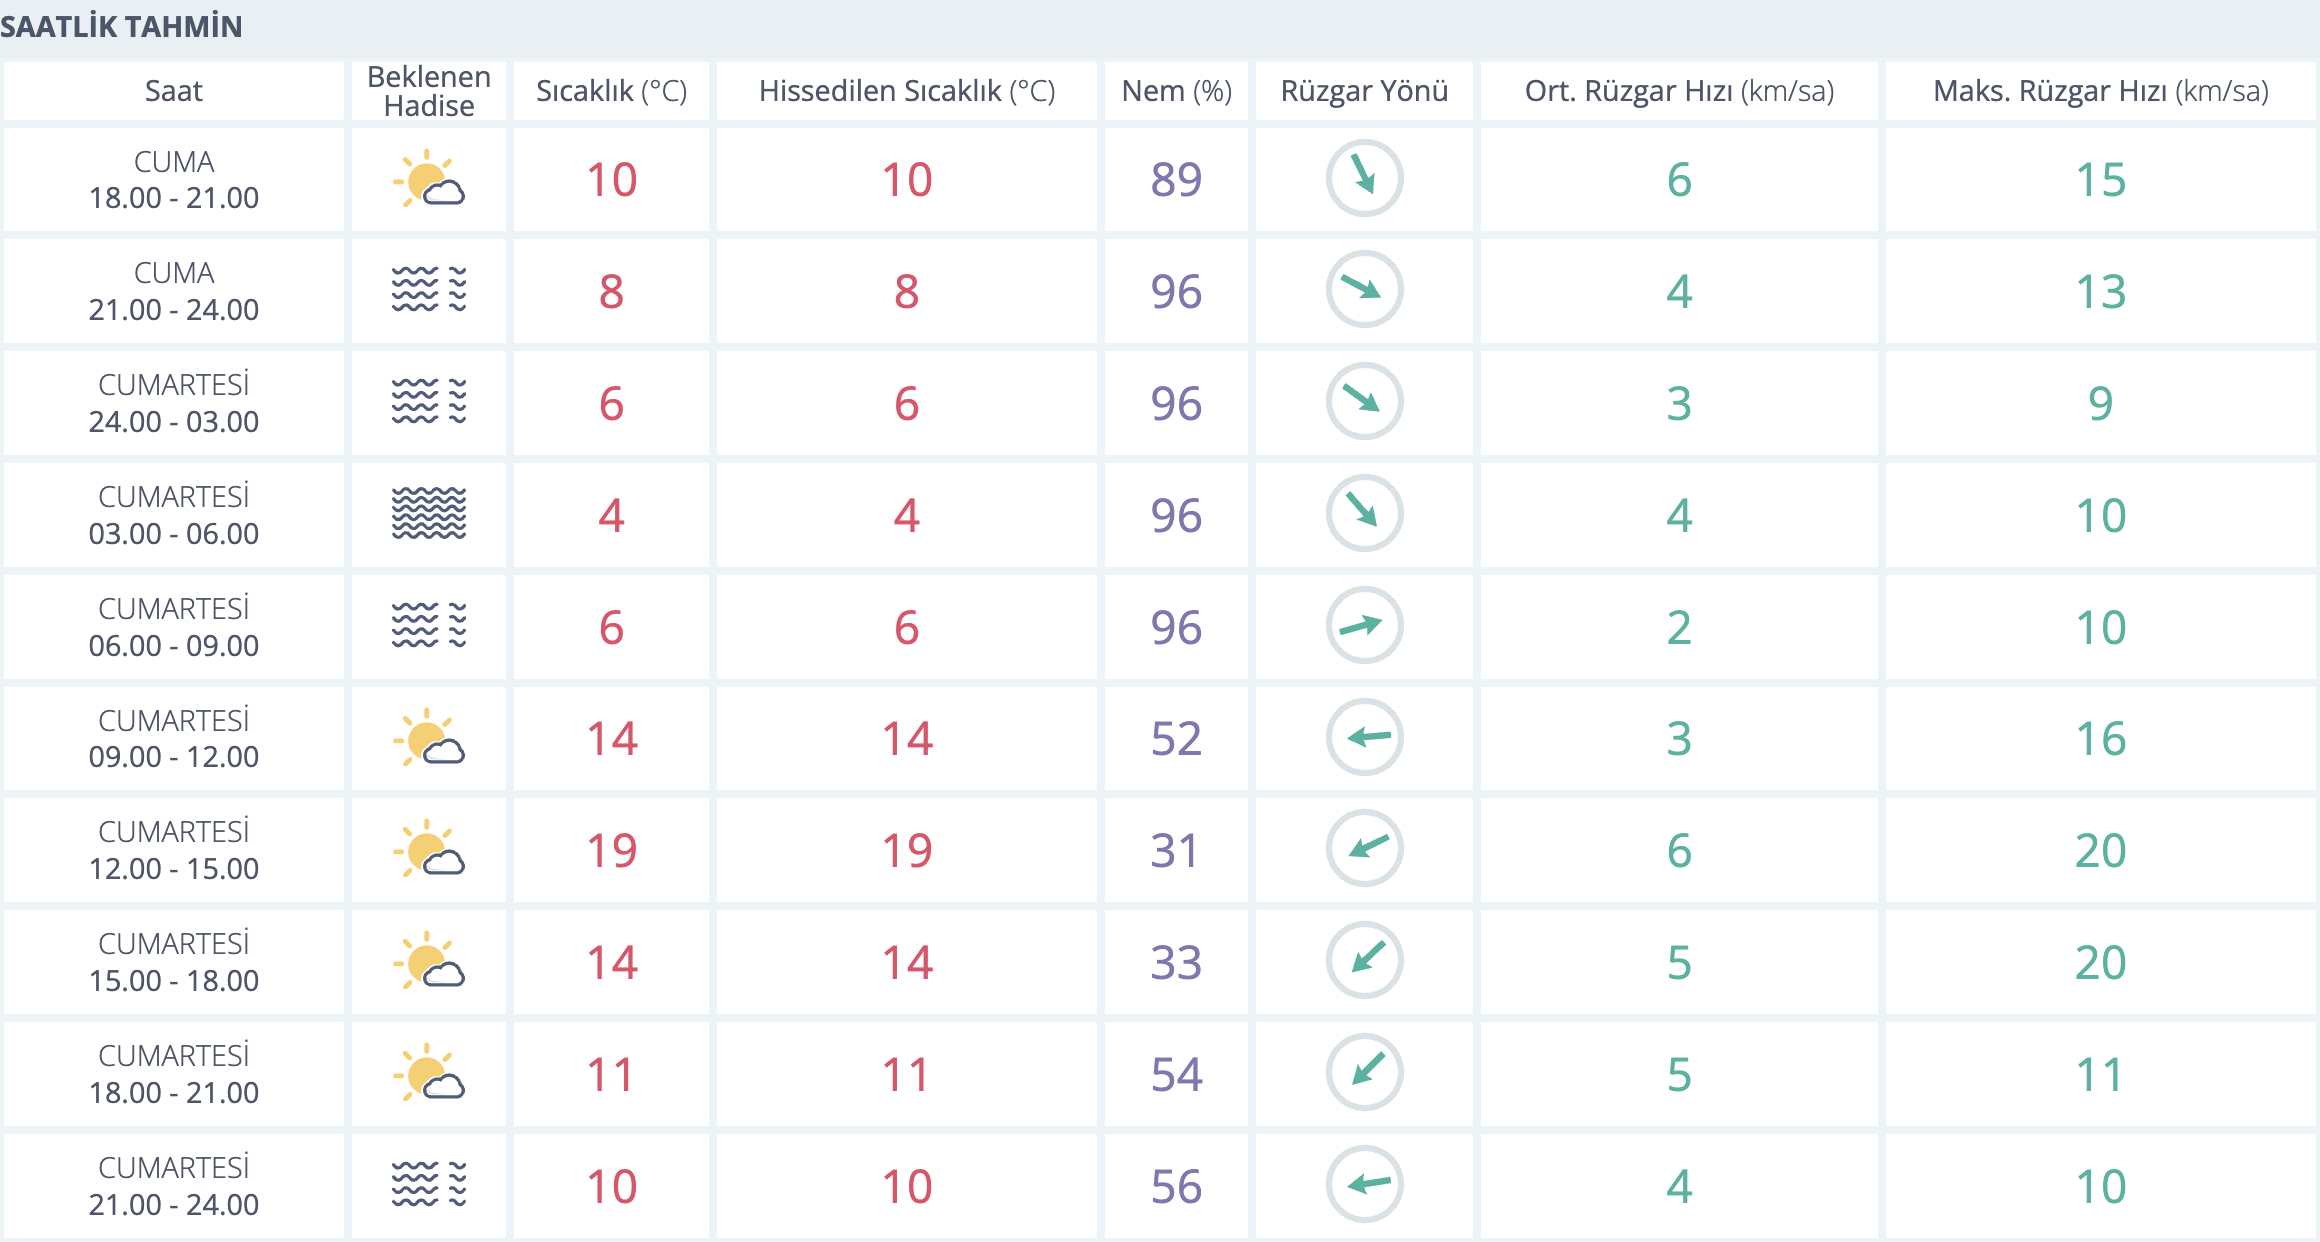Viewport: 2320px width, 1242px height.
Task: Click temperature 11 in the Sıcaklık column
Action: tap(611, 1075)
